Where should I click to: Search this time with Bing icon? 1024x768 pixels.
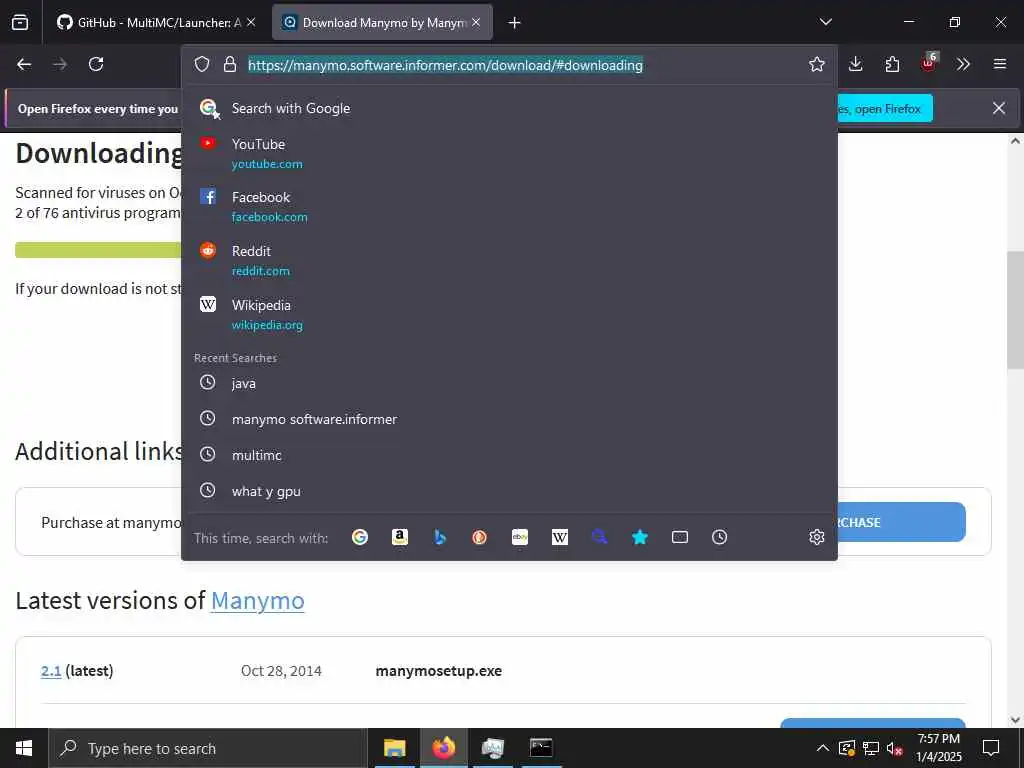point(440,537)
